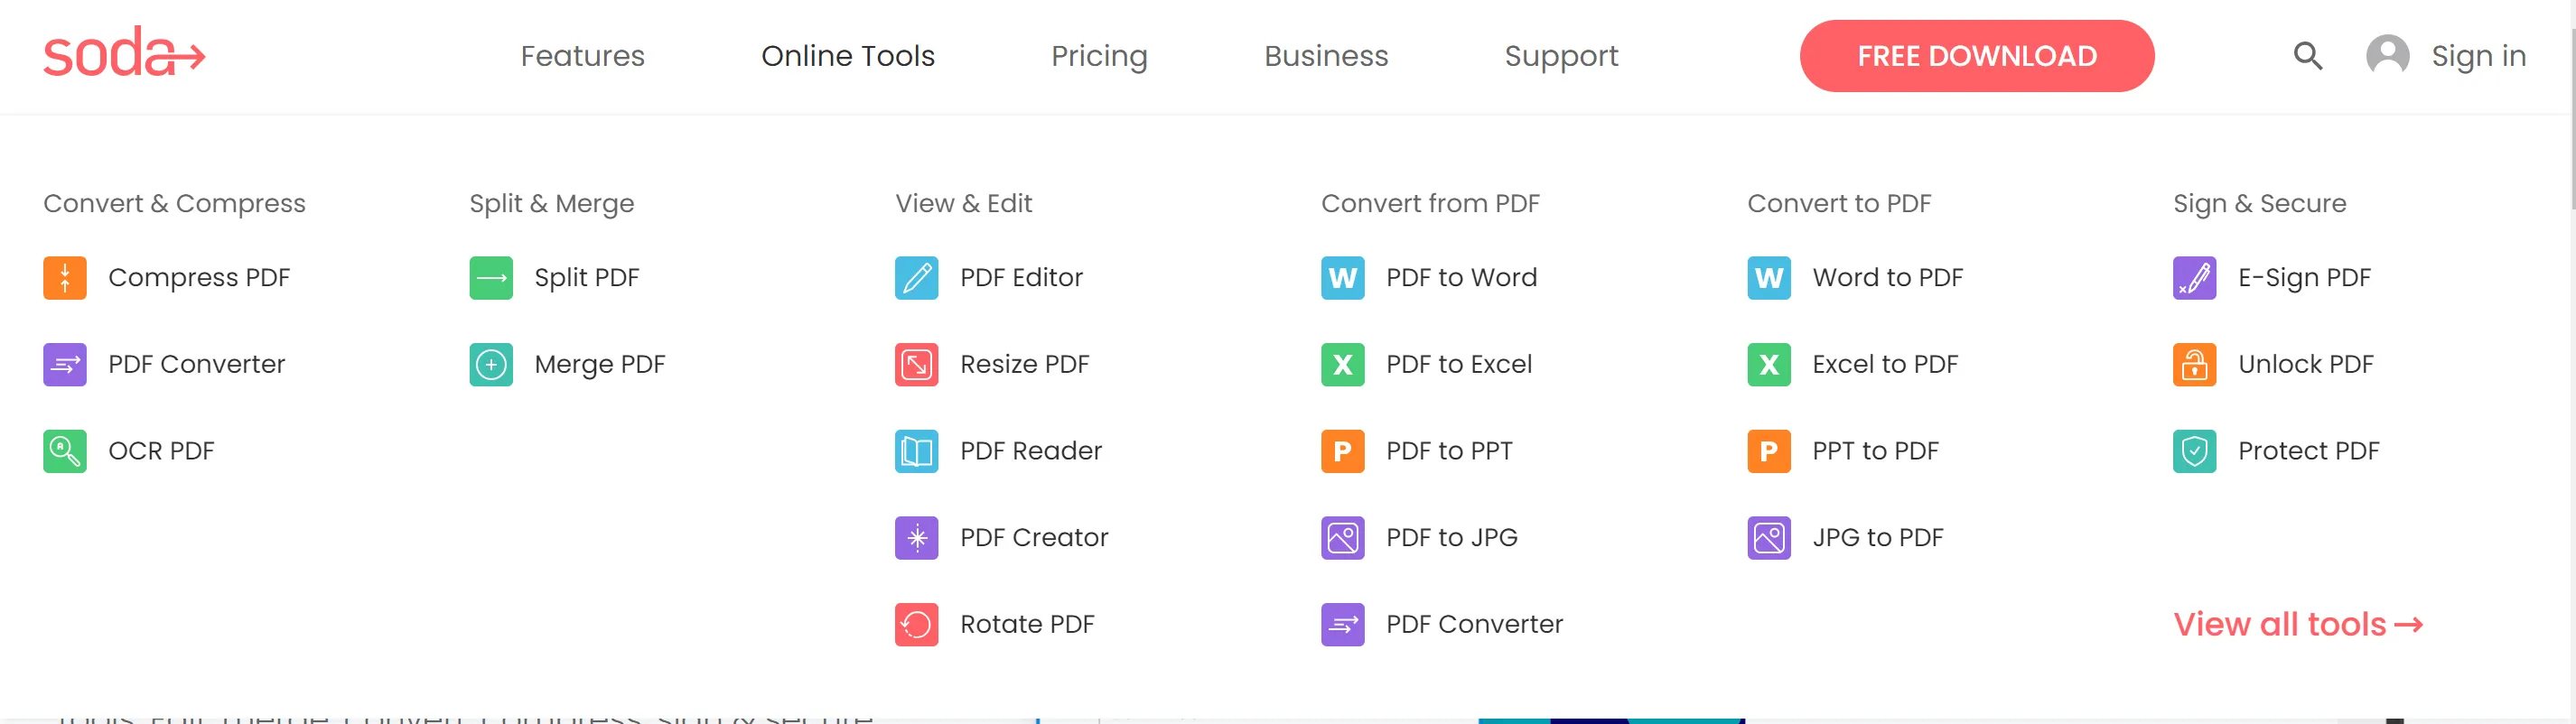Open the PDF Editor pencil icon
Screen dimensions: 2576x724
pos(916,278)
